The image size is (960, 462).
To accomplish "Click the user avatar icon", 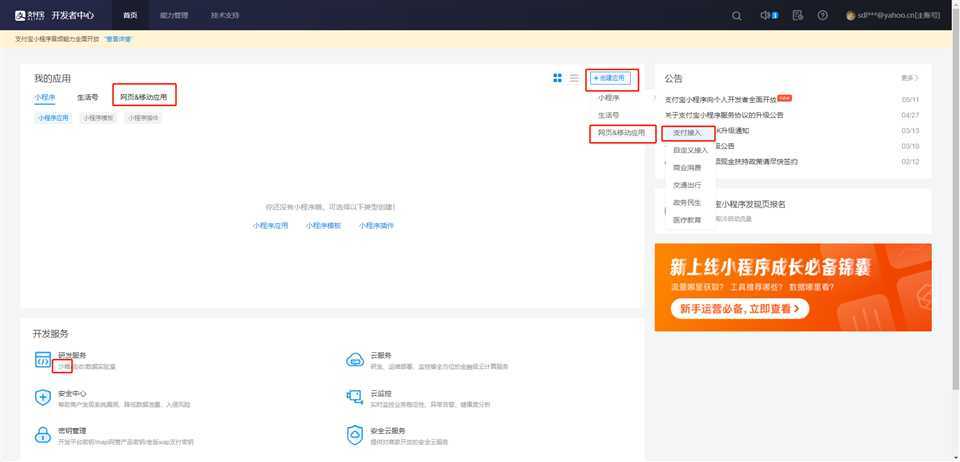I will (x=850, y=16).
